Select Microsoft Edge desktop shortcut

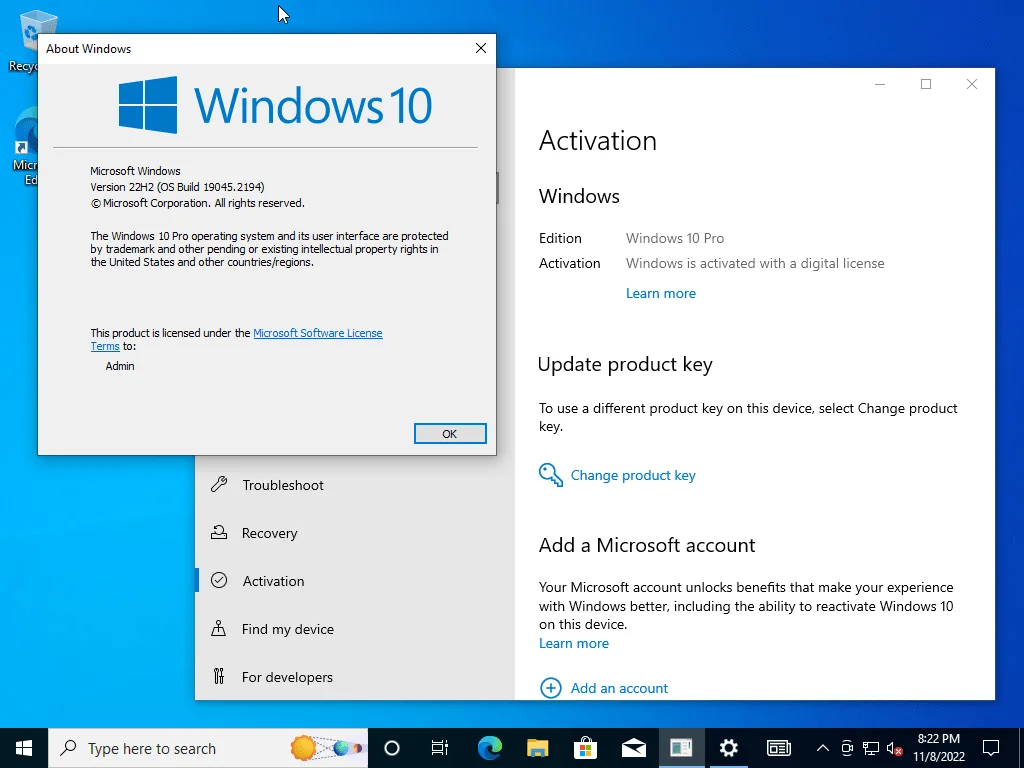[x=24, y=146]
